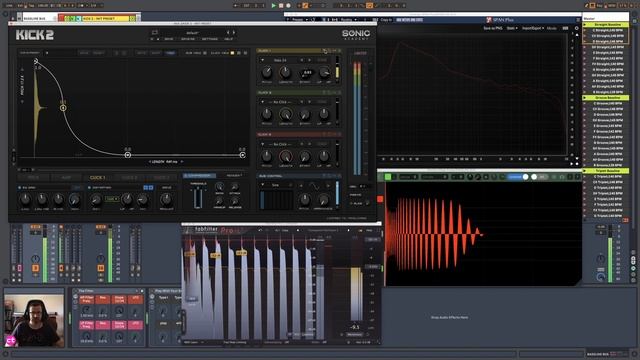This screenshot has width=640, height=360.
Task: Collapse the Groove Bassline track group
Action: [x=585, y=98]
